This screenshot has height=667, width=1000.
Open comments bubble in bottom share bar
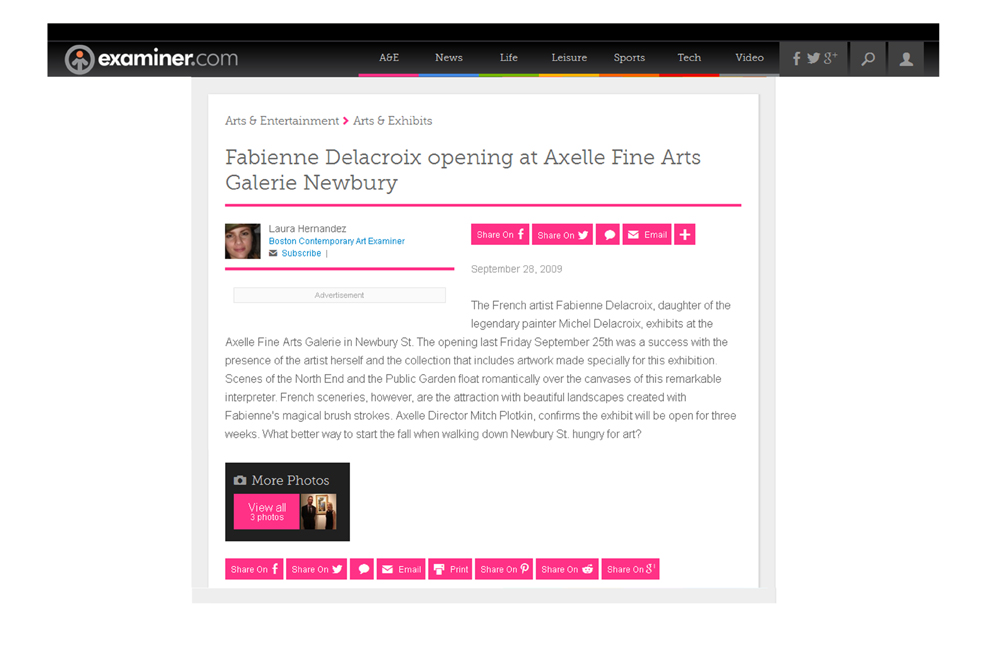tap(362, 569)
